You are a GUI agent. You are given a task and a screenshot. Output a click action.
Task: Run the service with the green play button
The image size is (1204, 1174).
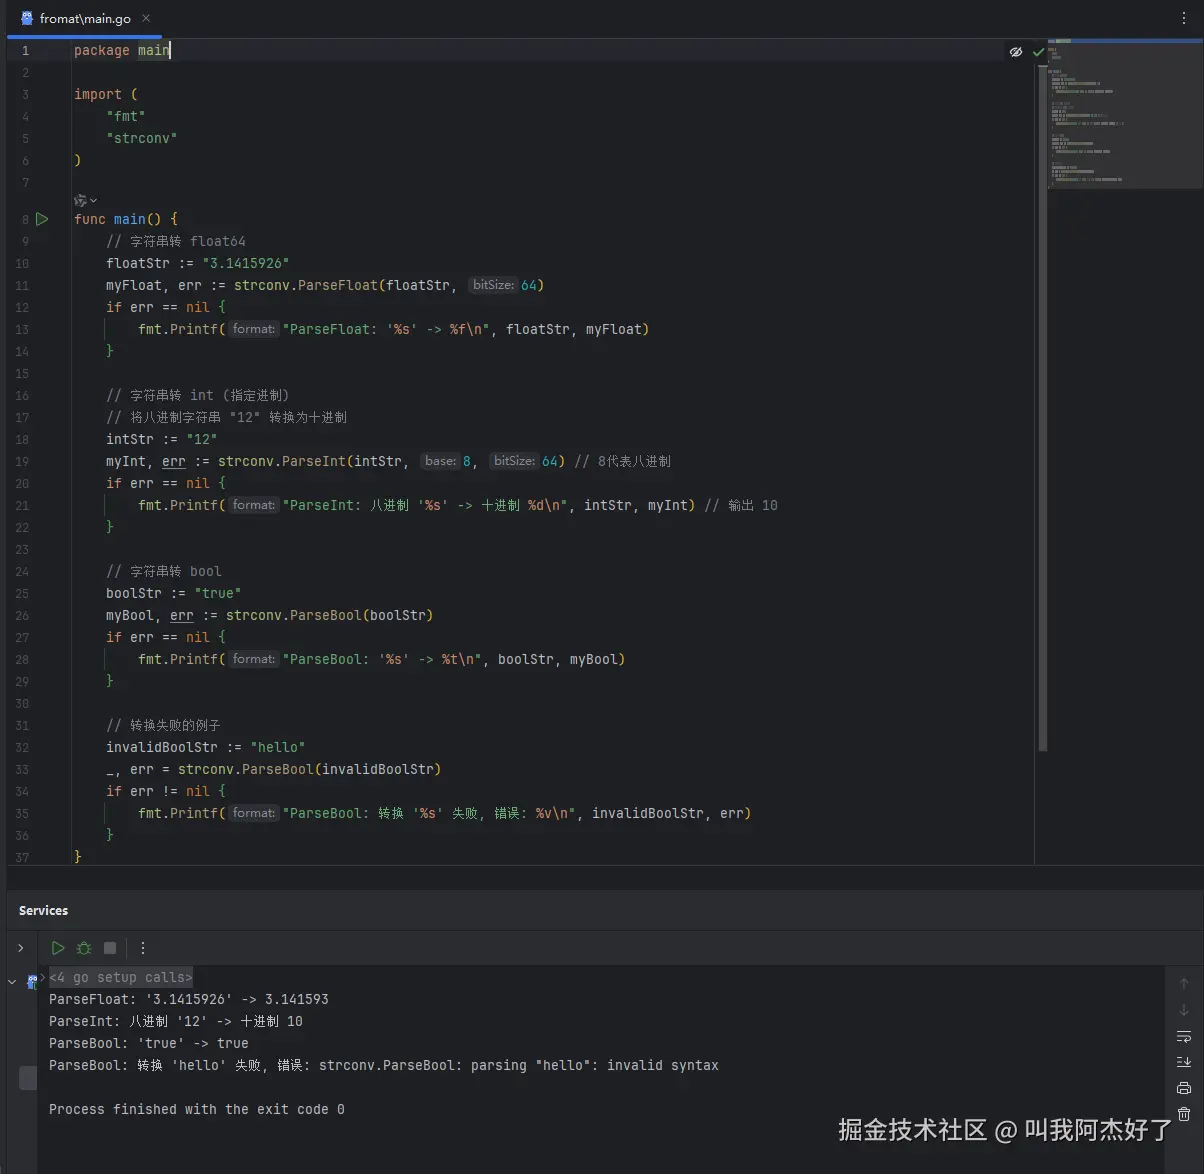point(58,948)
